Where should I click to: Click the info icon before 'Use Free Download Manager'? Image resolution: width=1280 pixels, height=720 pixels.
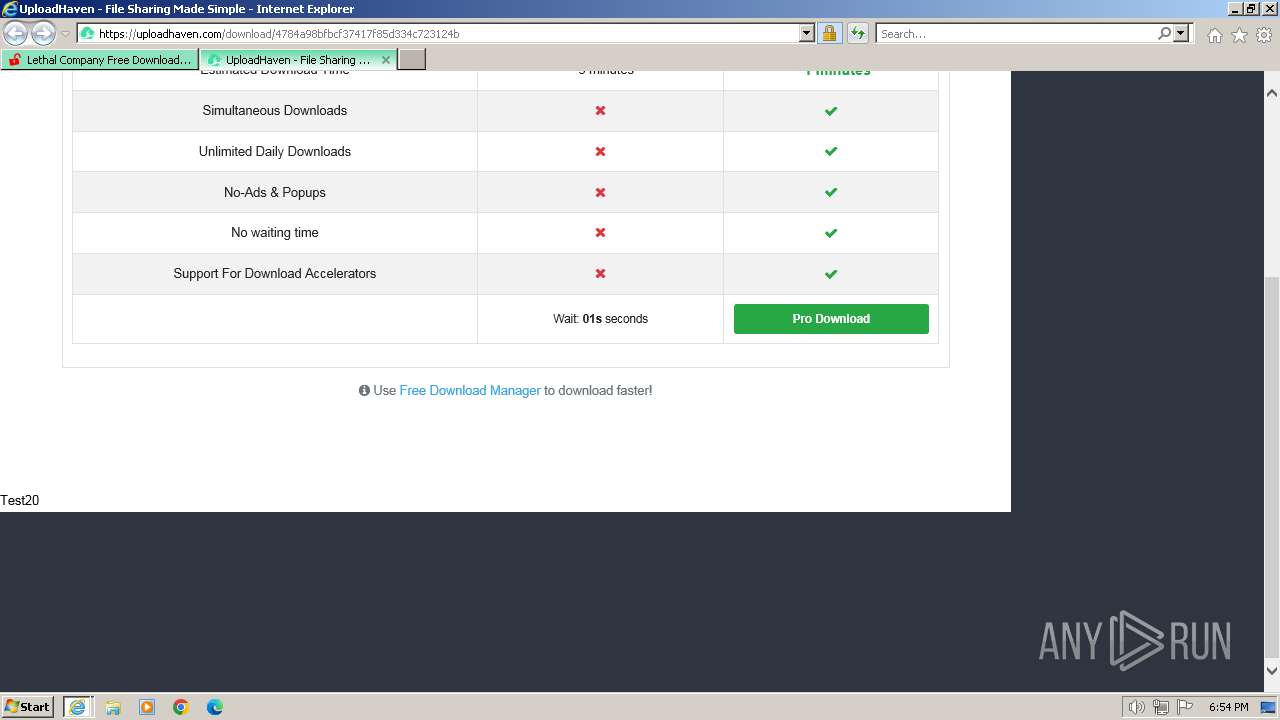pos(364,391)
